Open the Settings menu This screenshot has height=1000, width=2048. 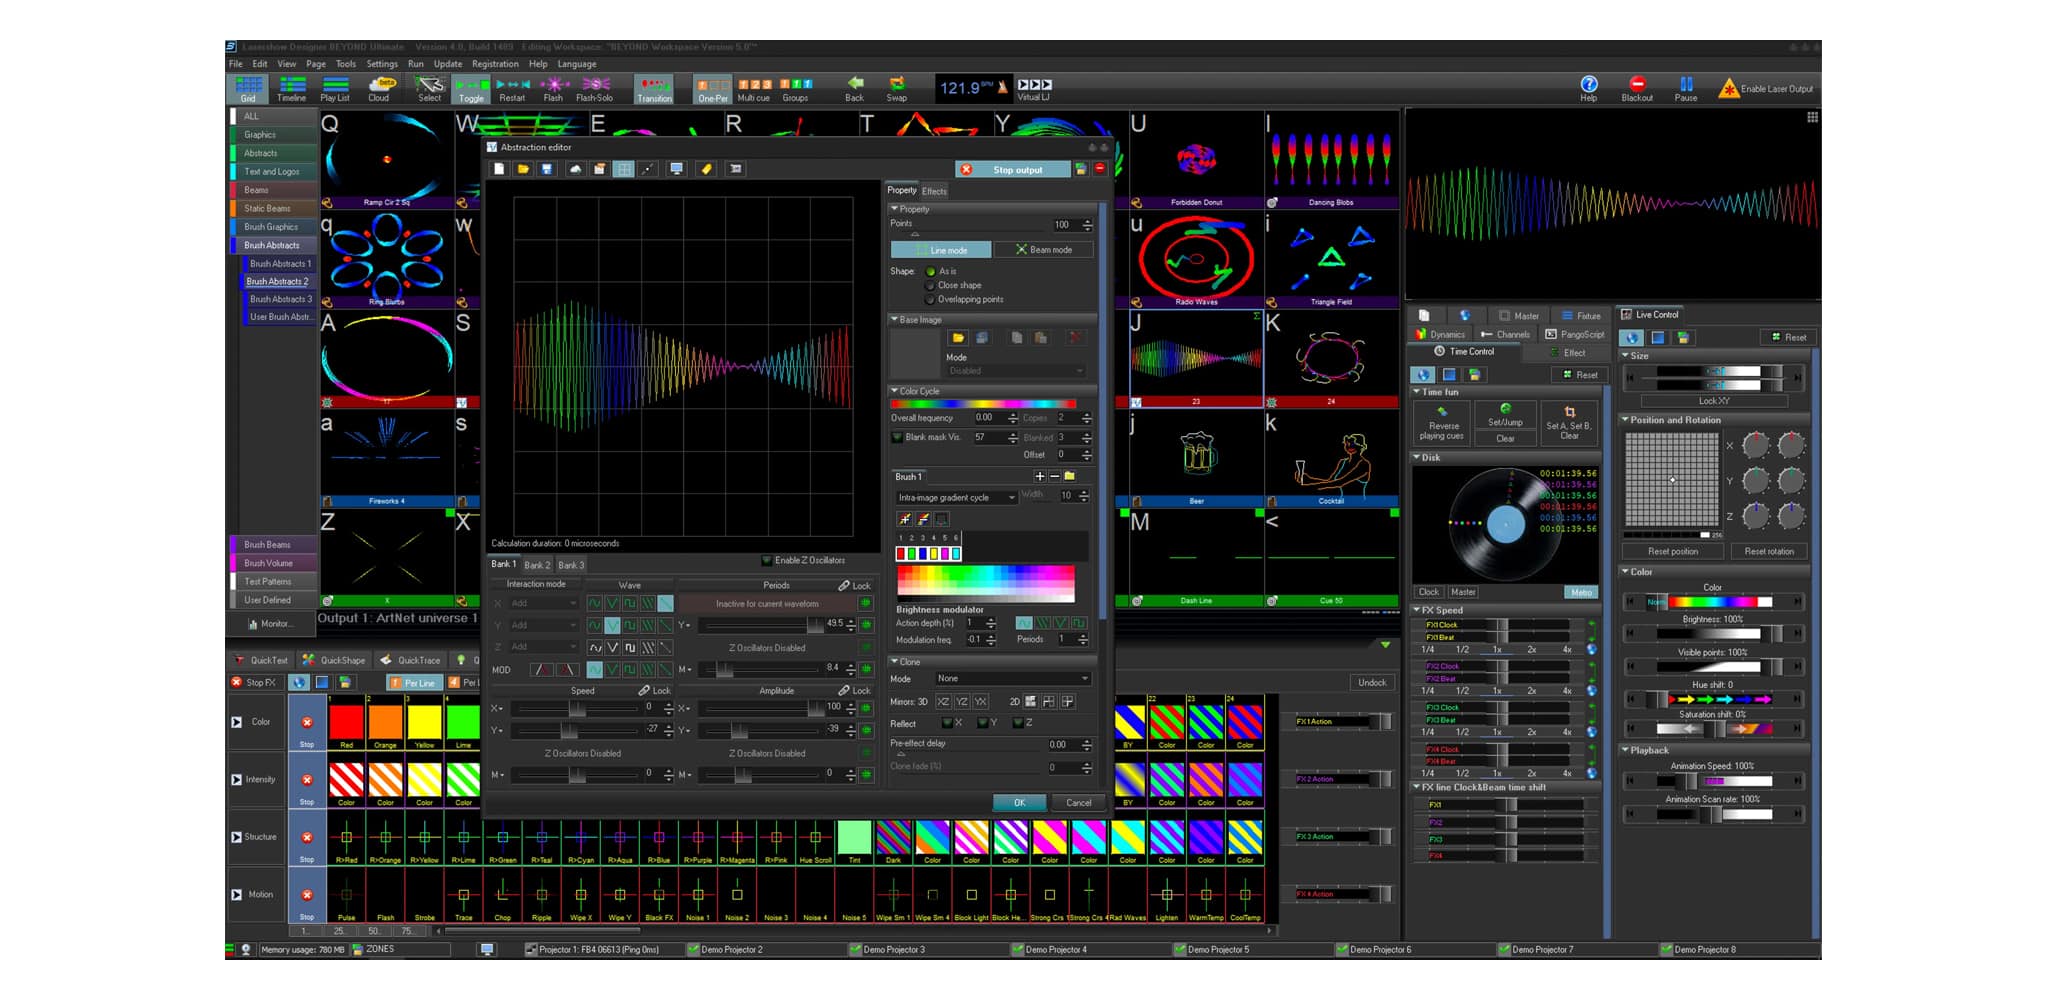click(x=381, y=64)
